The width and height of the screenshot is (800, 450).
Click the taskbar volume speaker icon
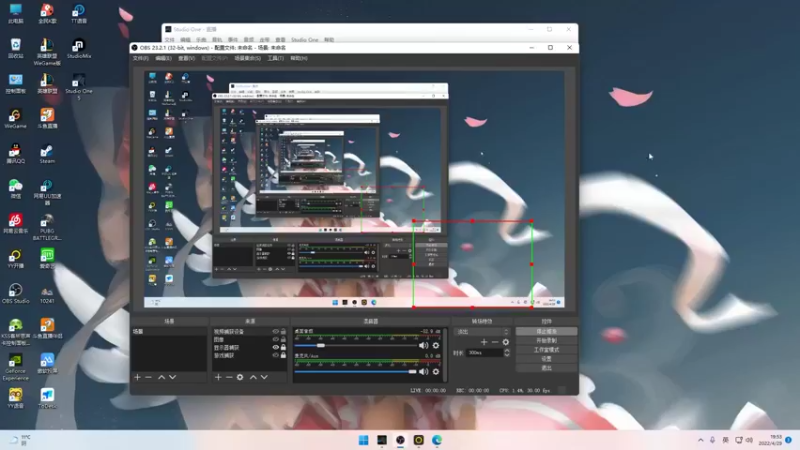tap(749, 440)
